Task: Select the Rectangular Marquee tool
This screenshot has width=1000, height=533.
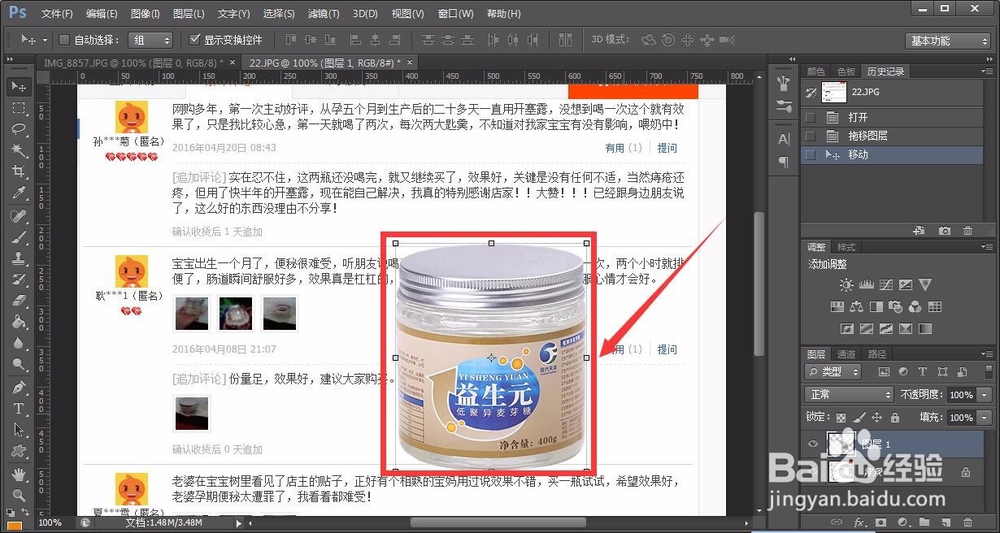Action: (x=18, y=107)
